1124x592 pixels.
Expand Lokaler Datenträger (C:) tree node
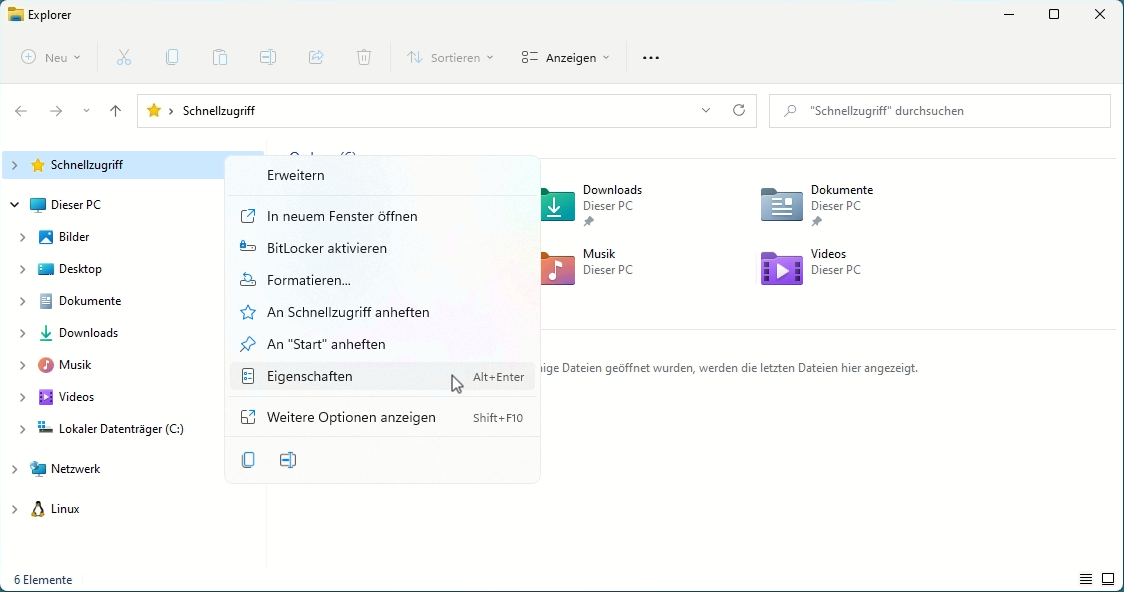[22, 429]
